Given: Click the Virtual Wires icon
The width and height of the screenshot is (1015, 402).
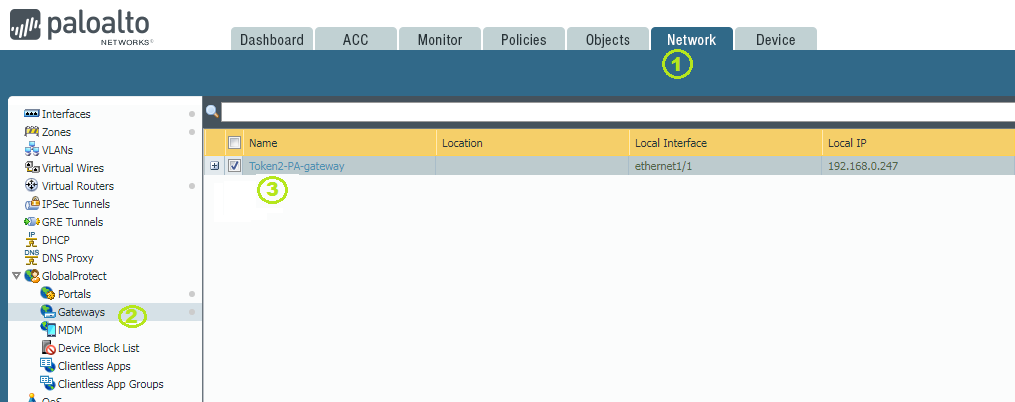Looking at the screenshot, I should pyautogui.click(x=32, y=168).
